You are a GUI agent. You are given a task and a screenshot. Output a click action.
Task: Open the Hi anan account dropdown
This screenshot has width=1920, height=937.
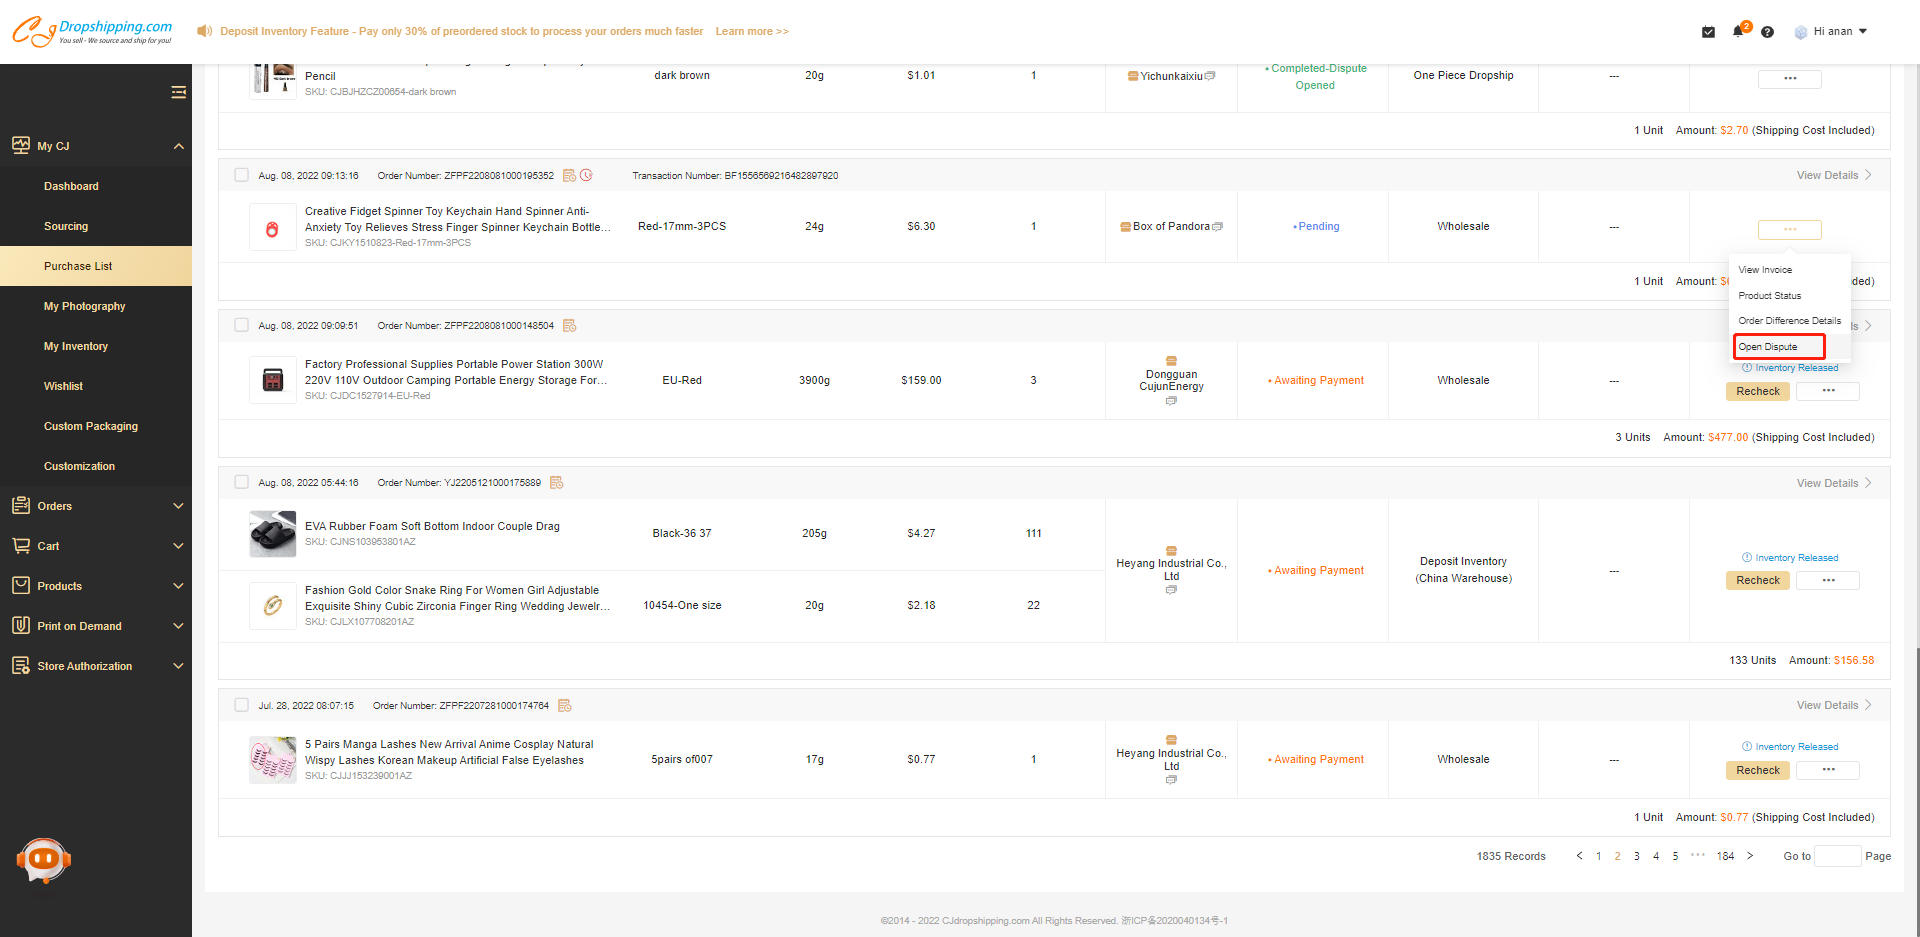1832,31
